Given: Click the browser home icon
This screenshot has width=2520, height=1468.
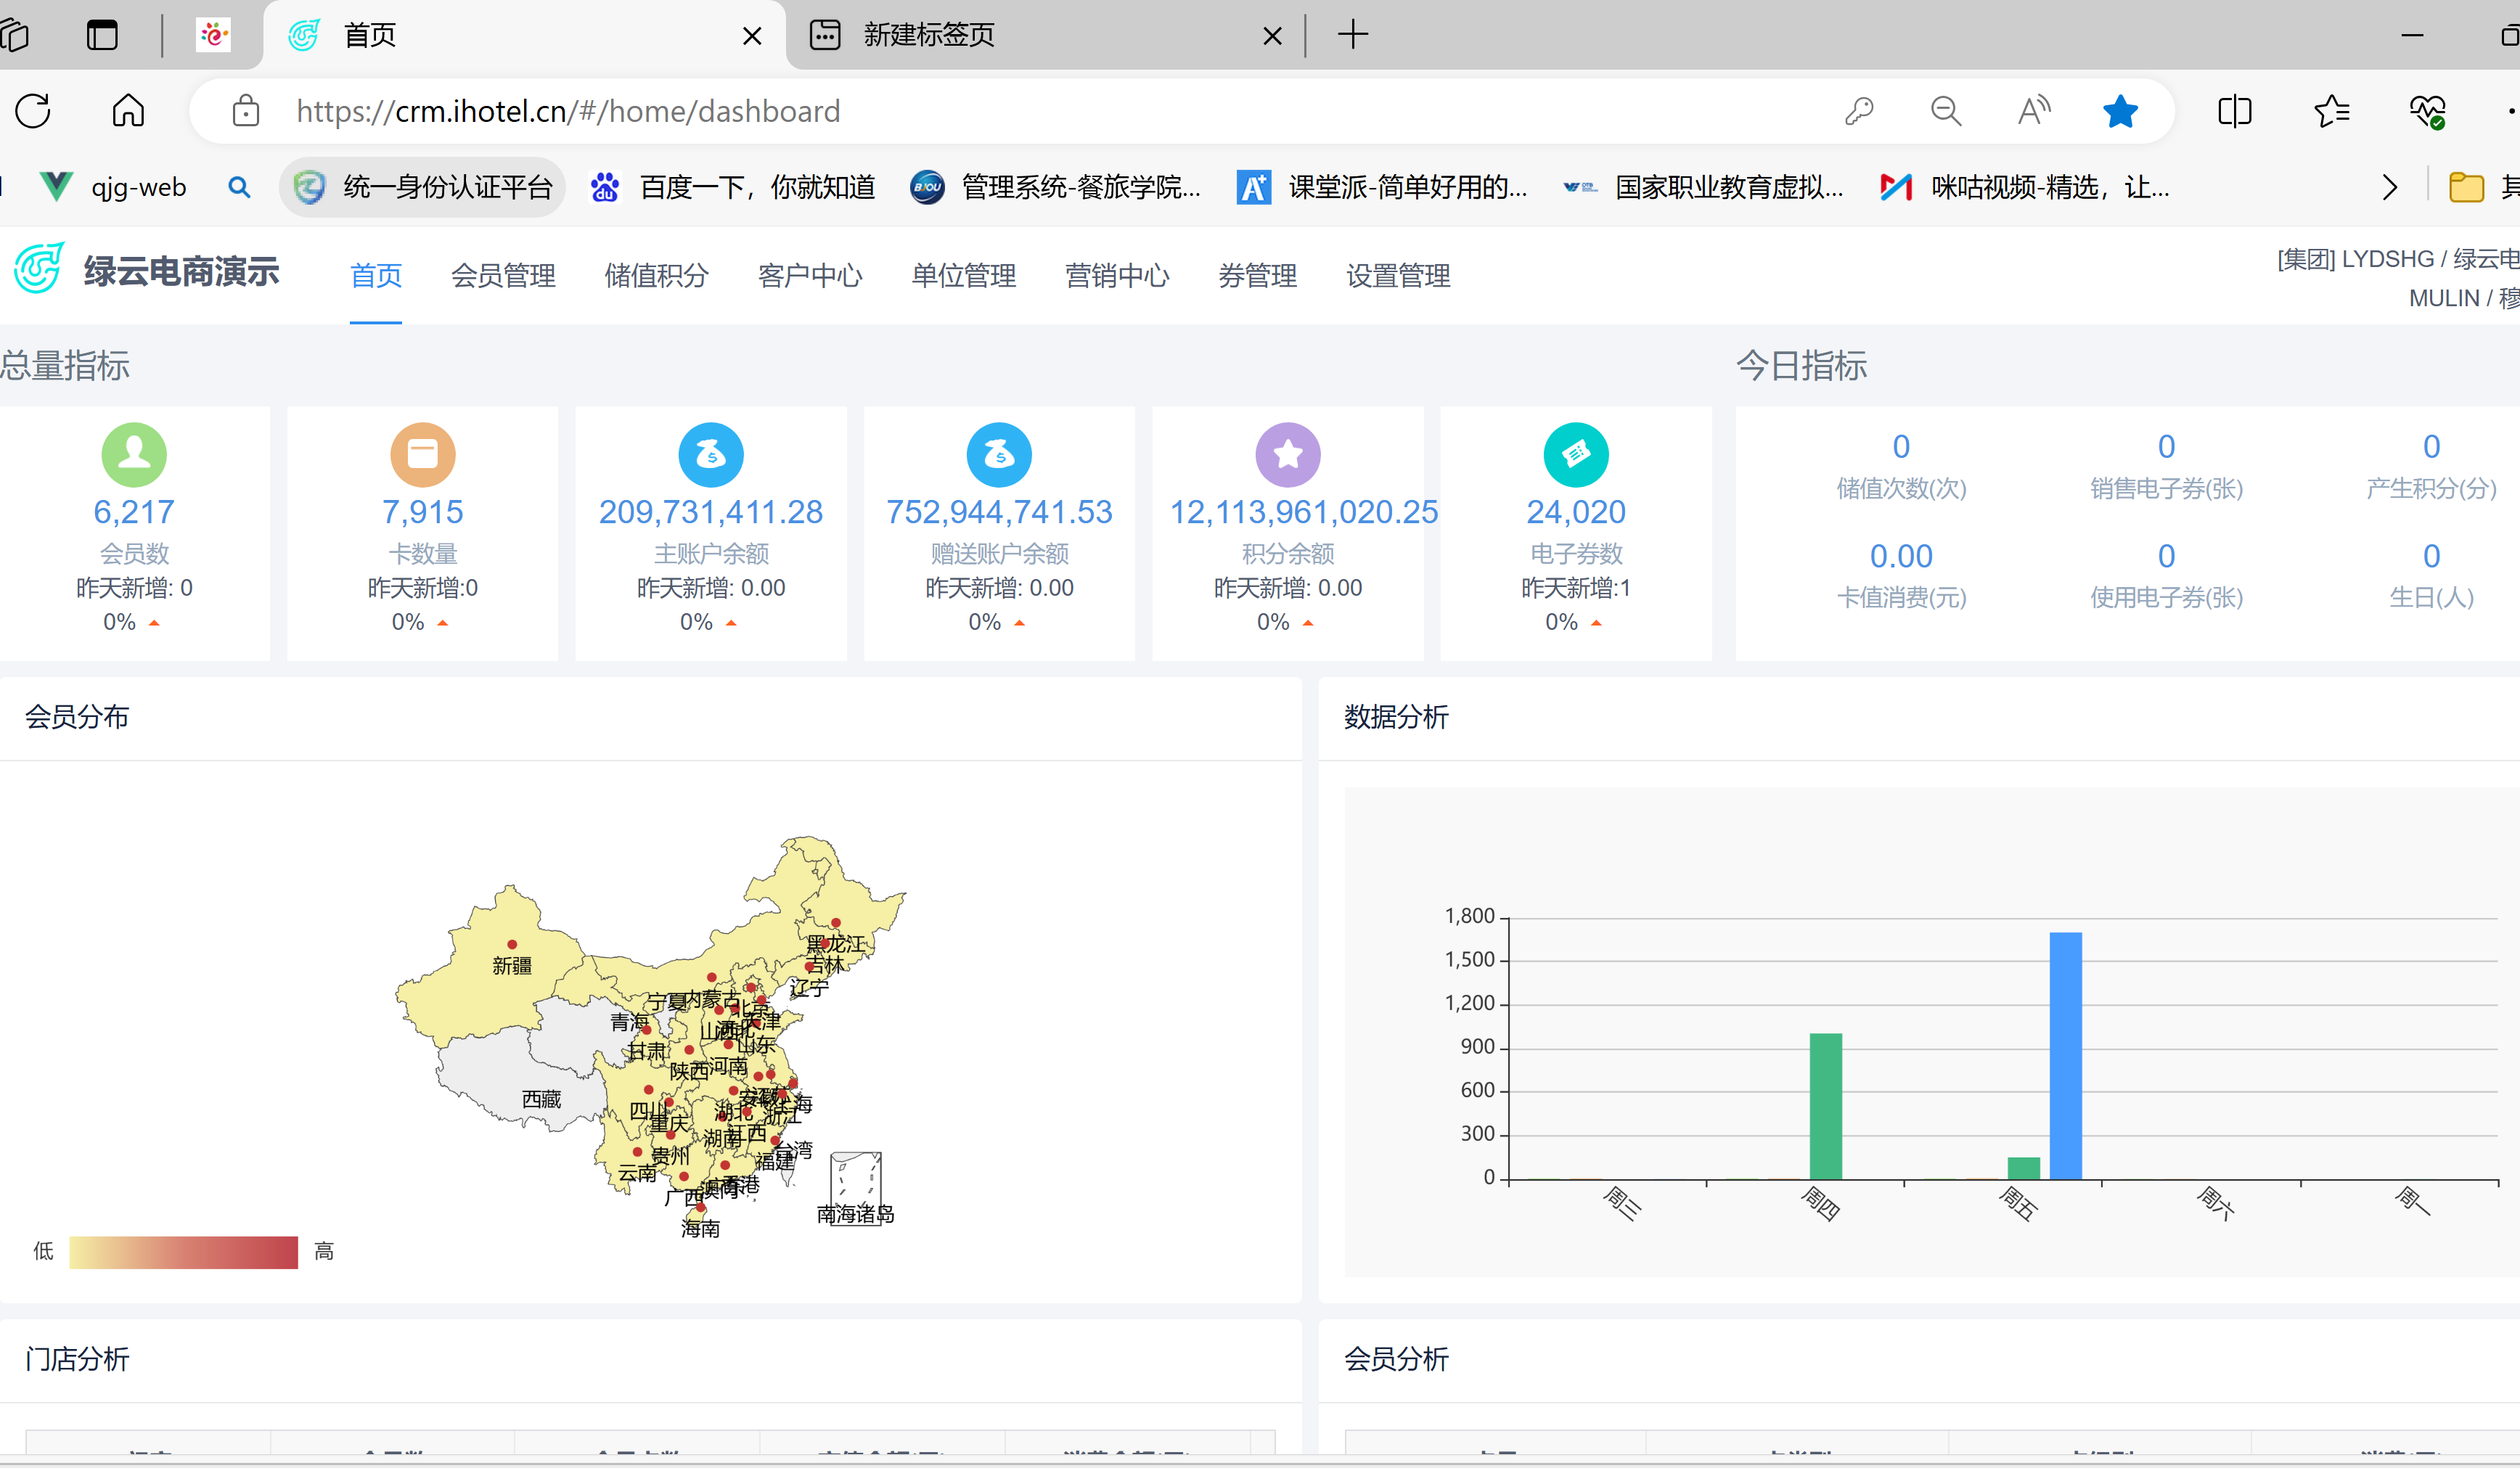Looking at the screenshot, I should 126,111.
